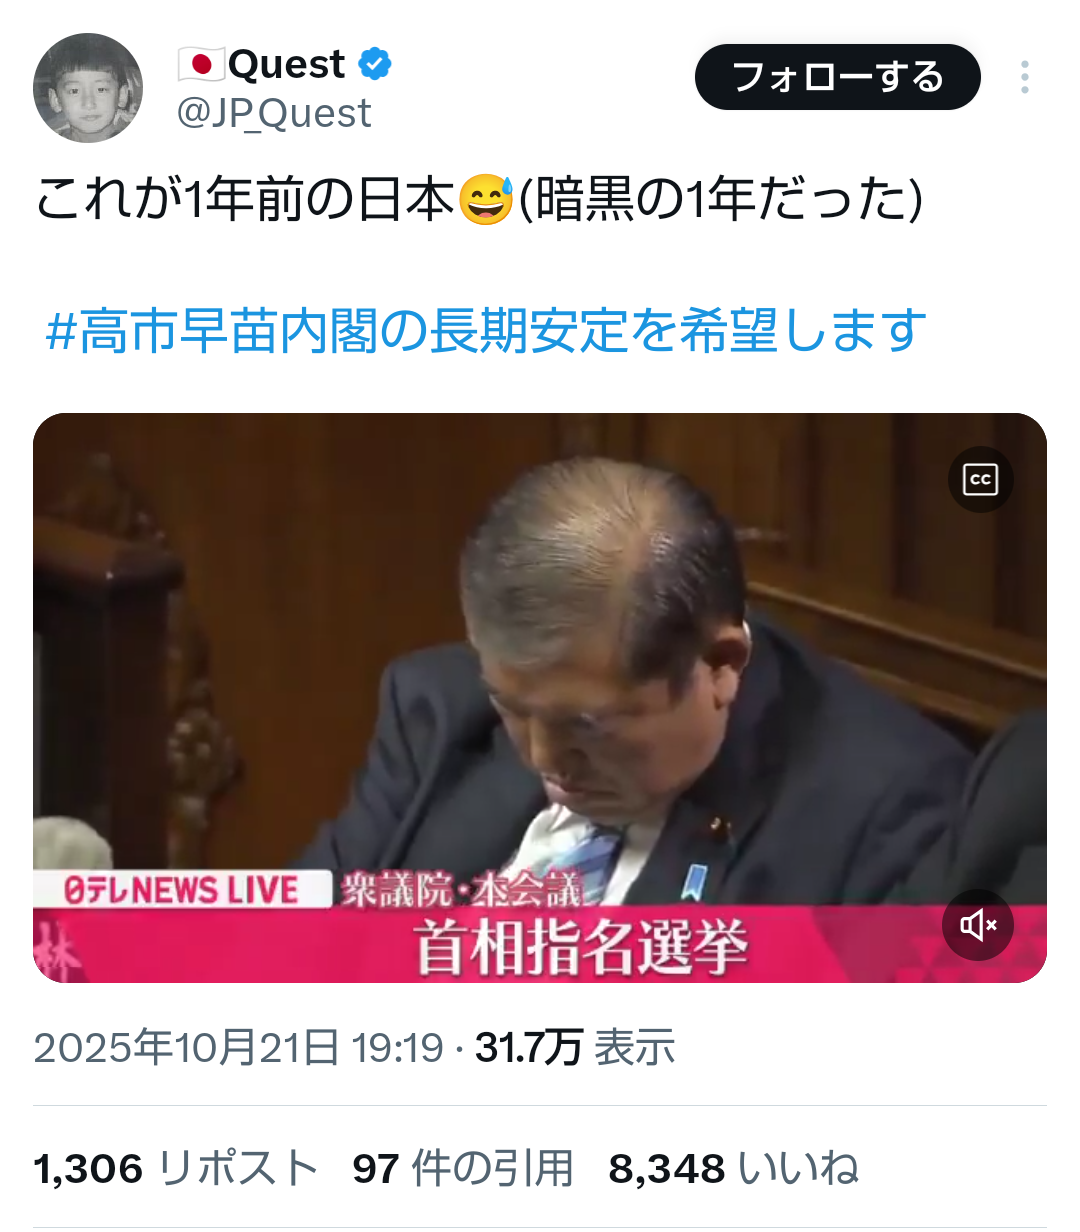This screenshot has width=1080, height=1232.
Task: Open the three-dot more options menu
Action: tap(1025, 77)
